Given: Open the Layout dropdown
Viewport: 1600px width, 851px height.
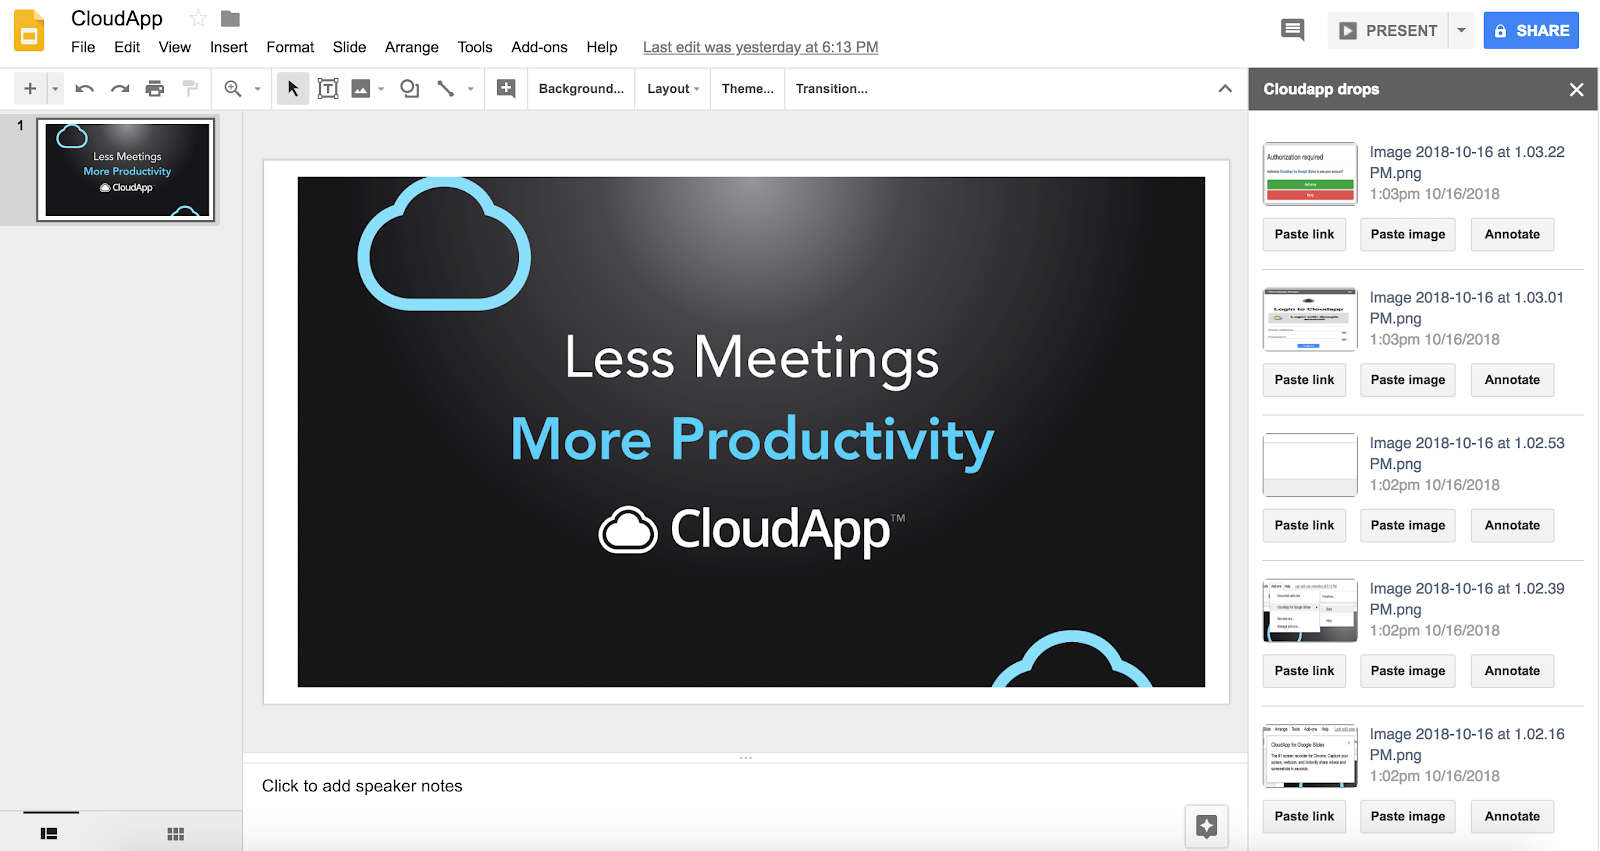Looking at the screenshot, I should pos(673,89).
